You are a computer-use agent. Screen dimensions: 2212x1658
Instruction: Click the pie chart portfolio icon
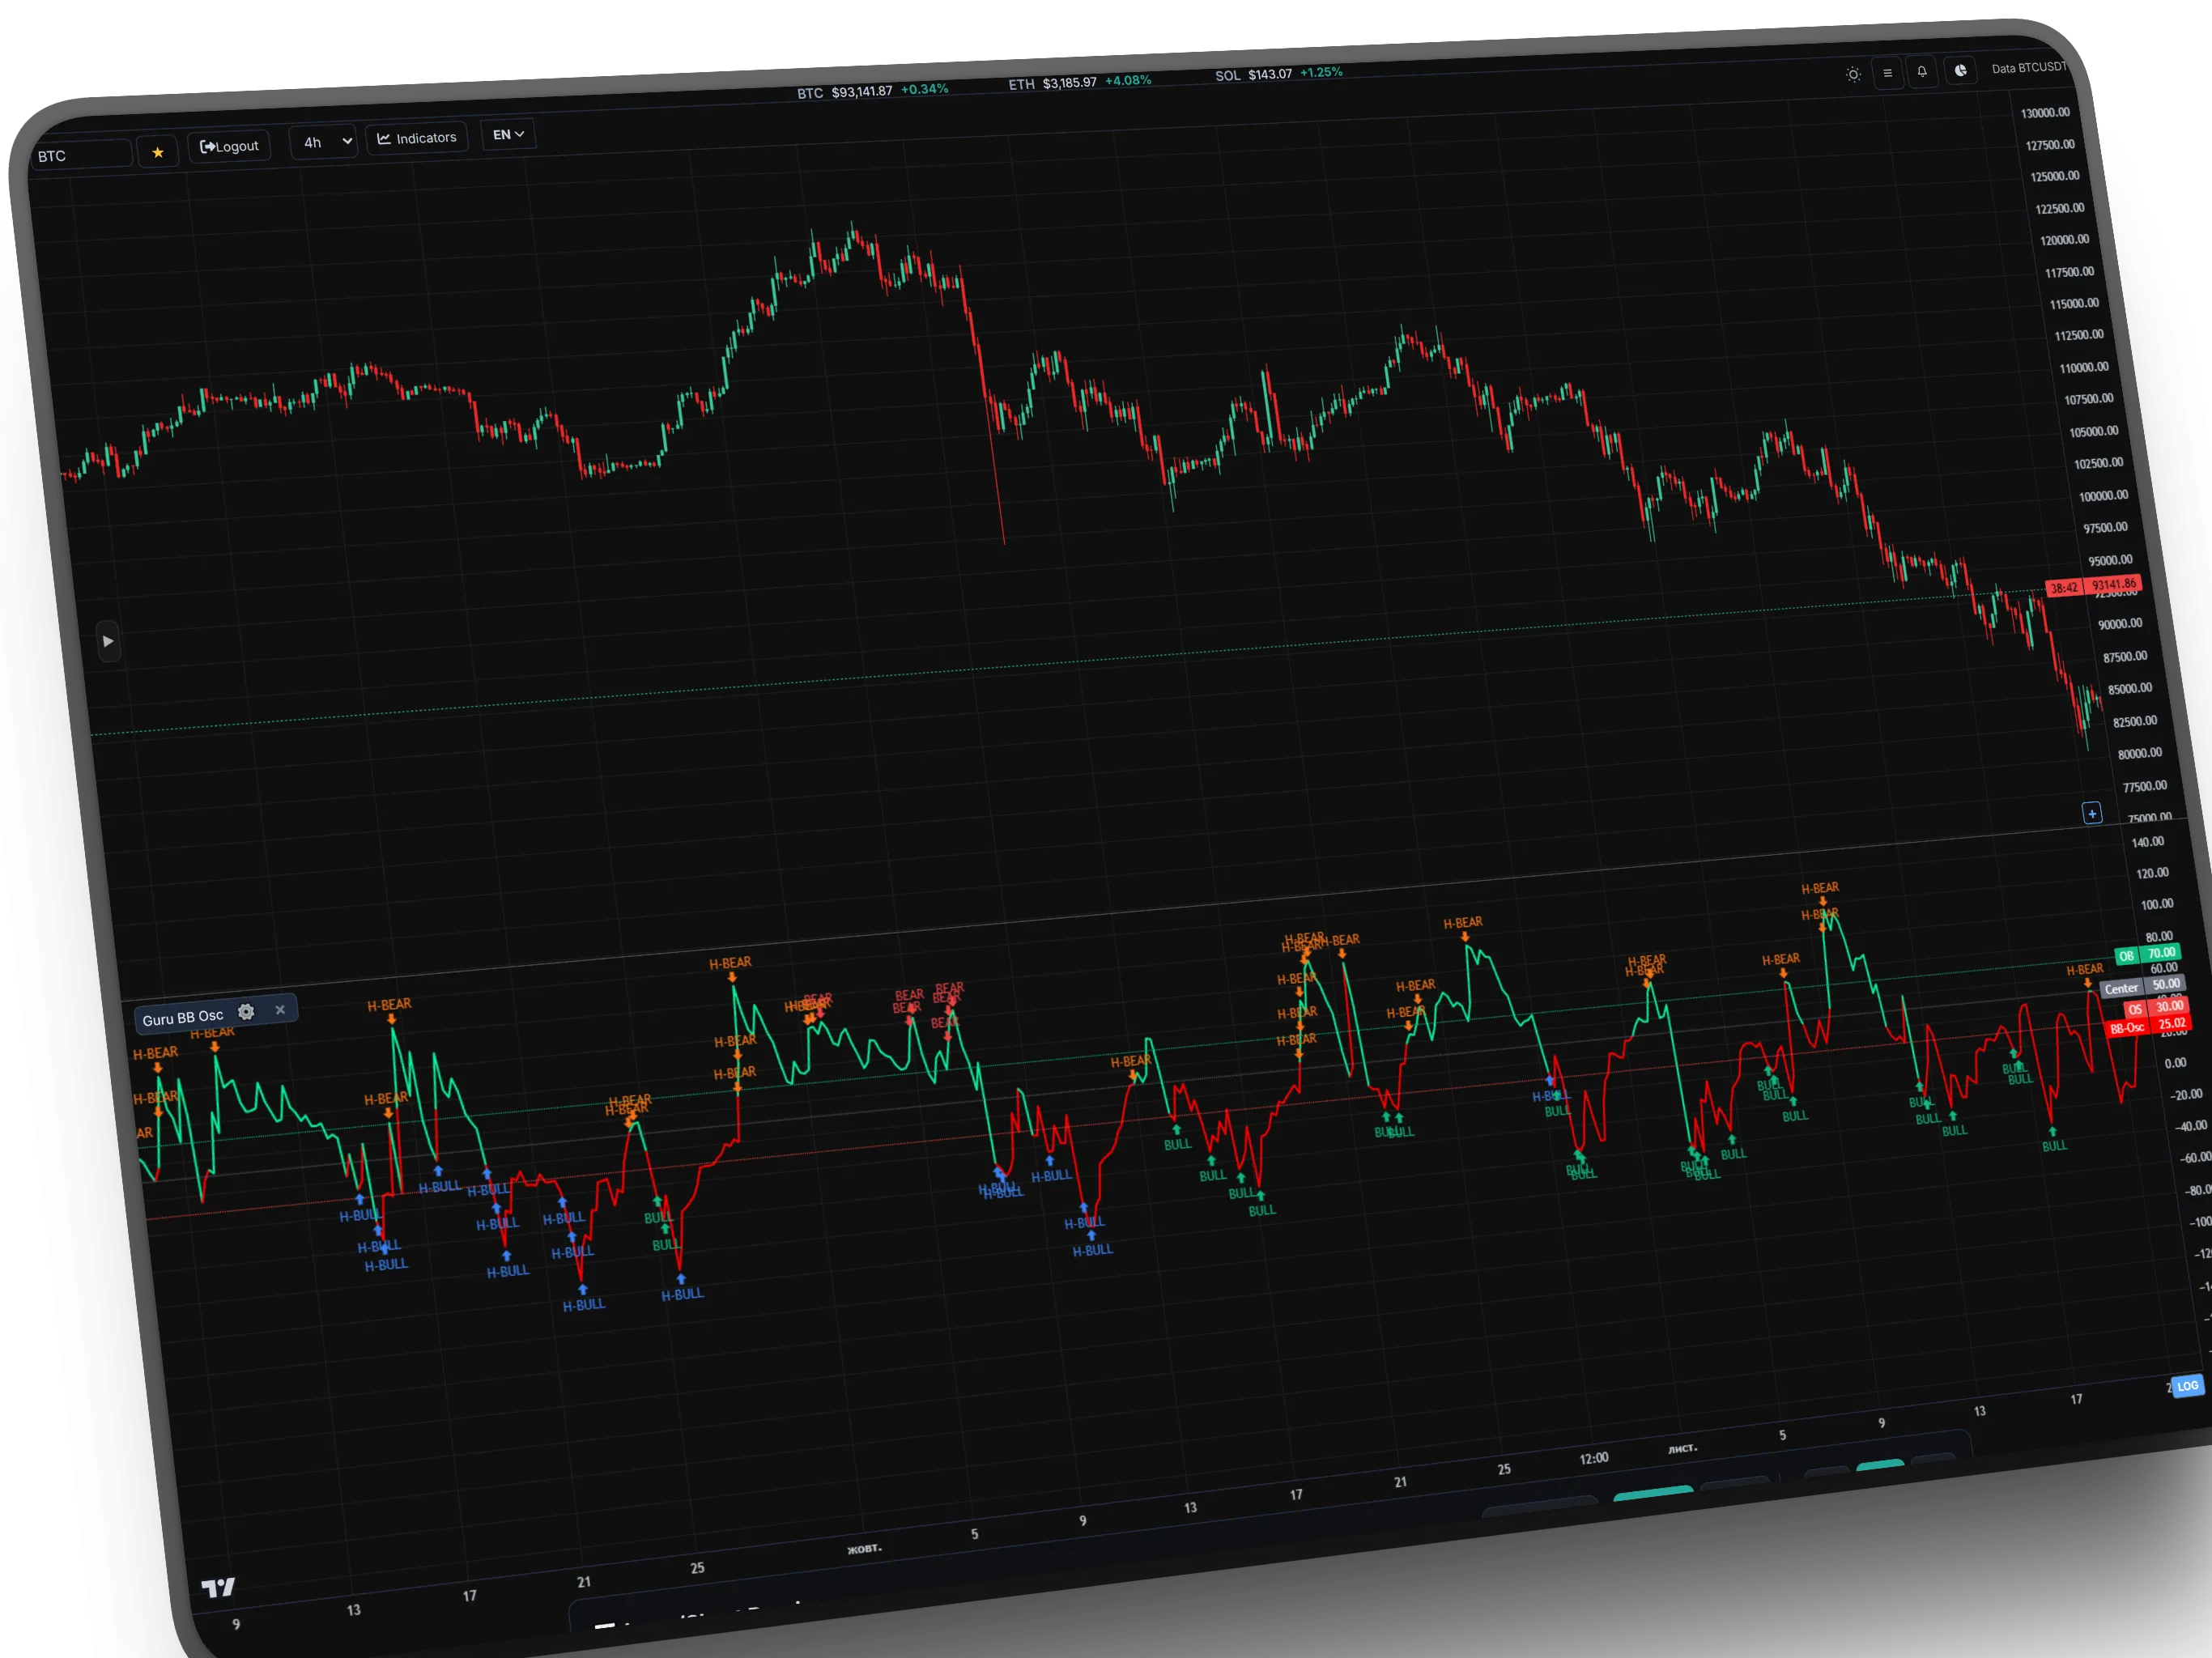(x=1960, y=70)
